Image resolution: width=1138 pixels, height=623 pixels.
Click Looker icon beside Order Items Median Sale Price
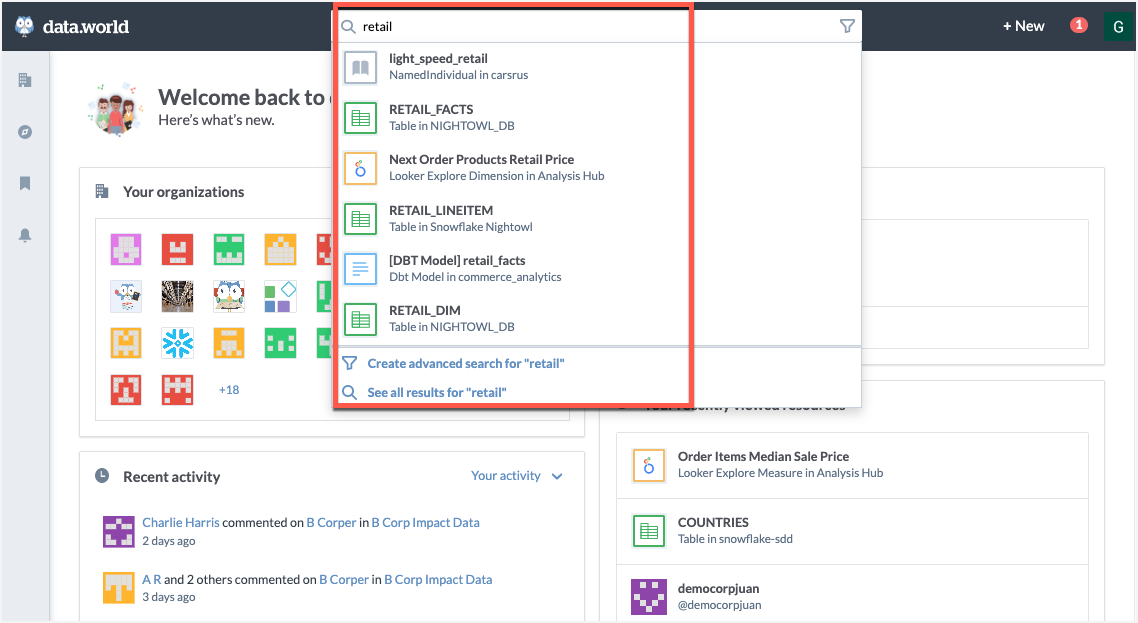pyautogui.click(x=649, y=465)
